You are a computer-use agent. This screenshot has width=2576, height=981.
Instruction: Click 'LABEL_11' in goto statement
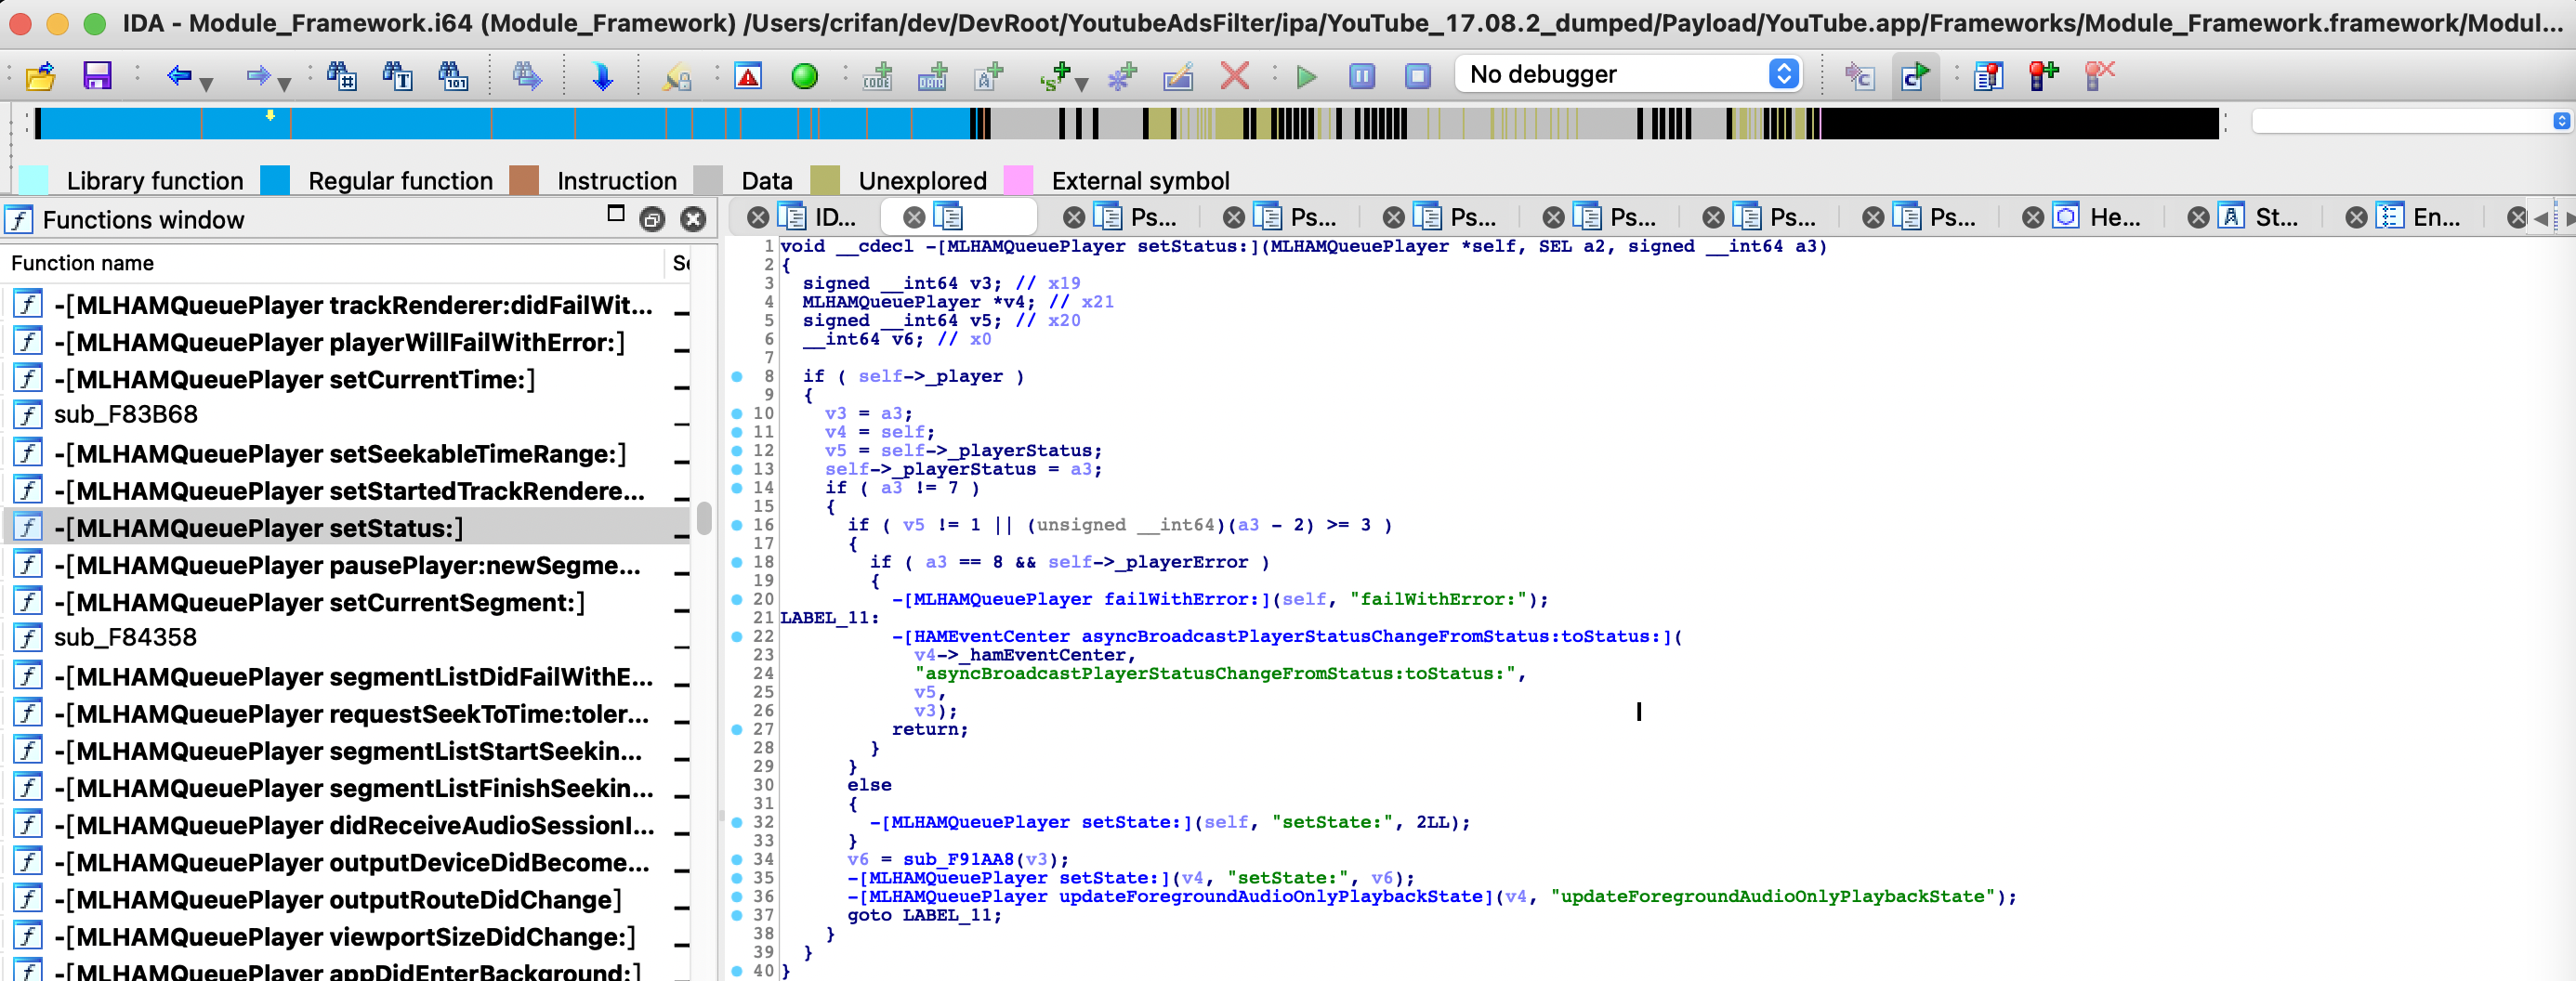tap(947, 915)
